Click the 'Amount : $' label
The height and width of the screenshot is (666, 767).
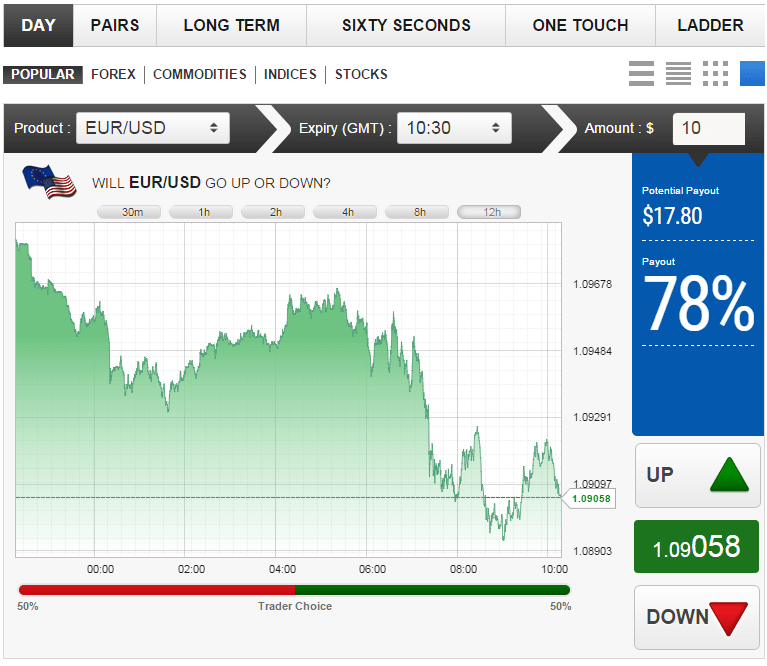click(619, 128)
